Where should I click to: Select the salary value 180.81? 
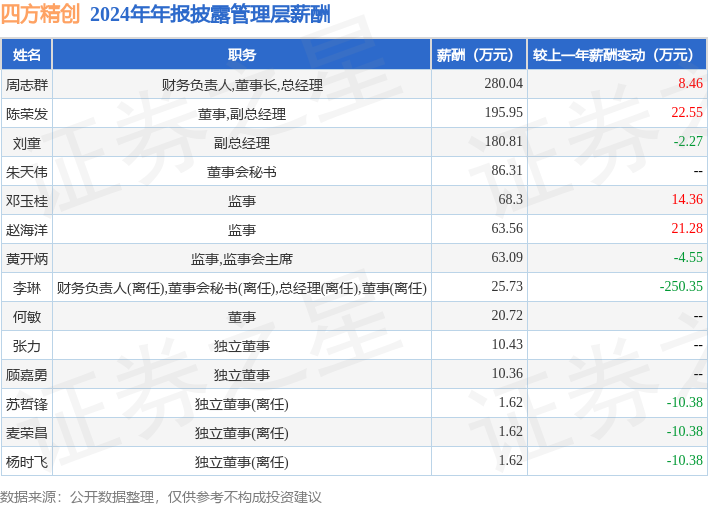503,141
